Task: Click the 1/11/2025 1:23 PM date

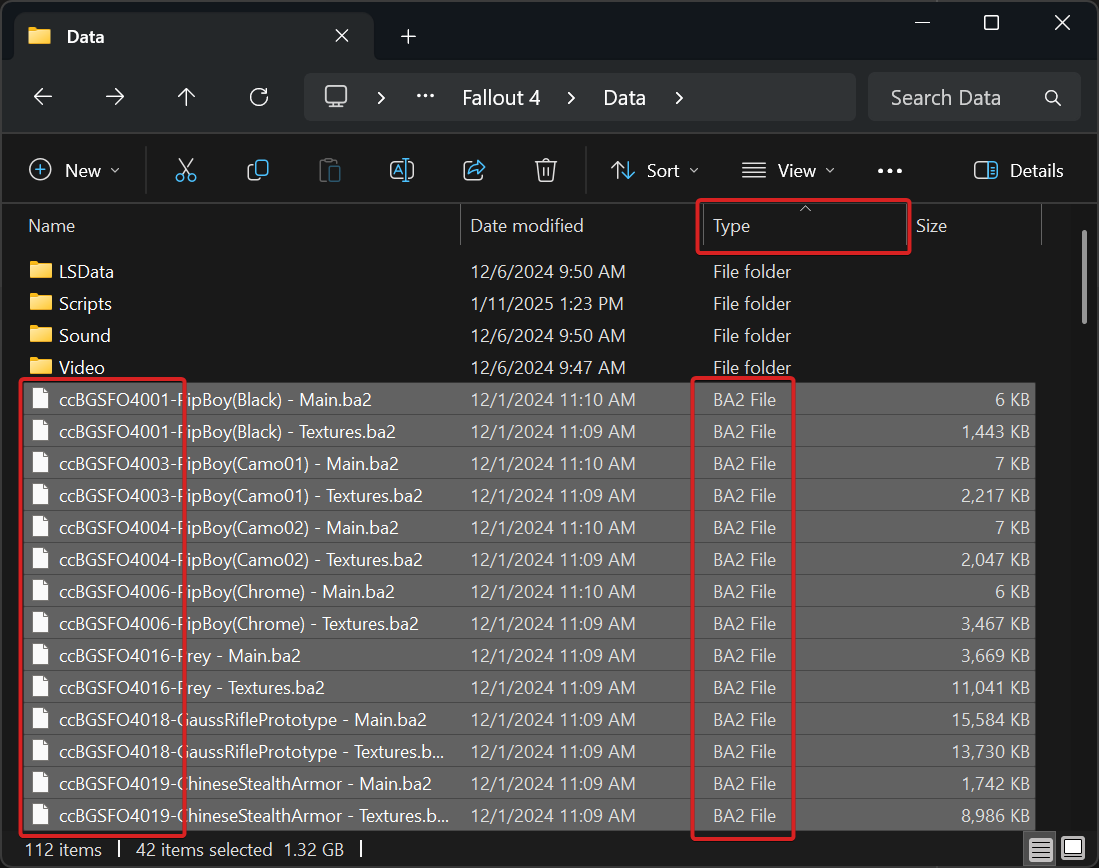Action: tap(547, 304)
